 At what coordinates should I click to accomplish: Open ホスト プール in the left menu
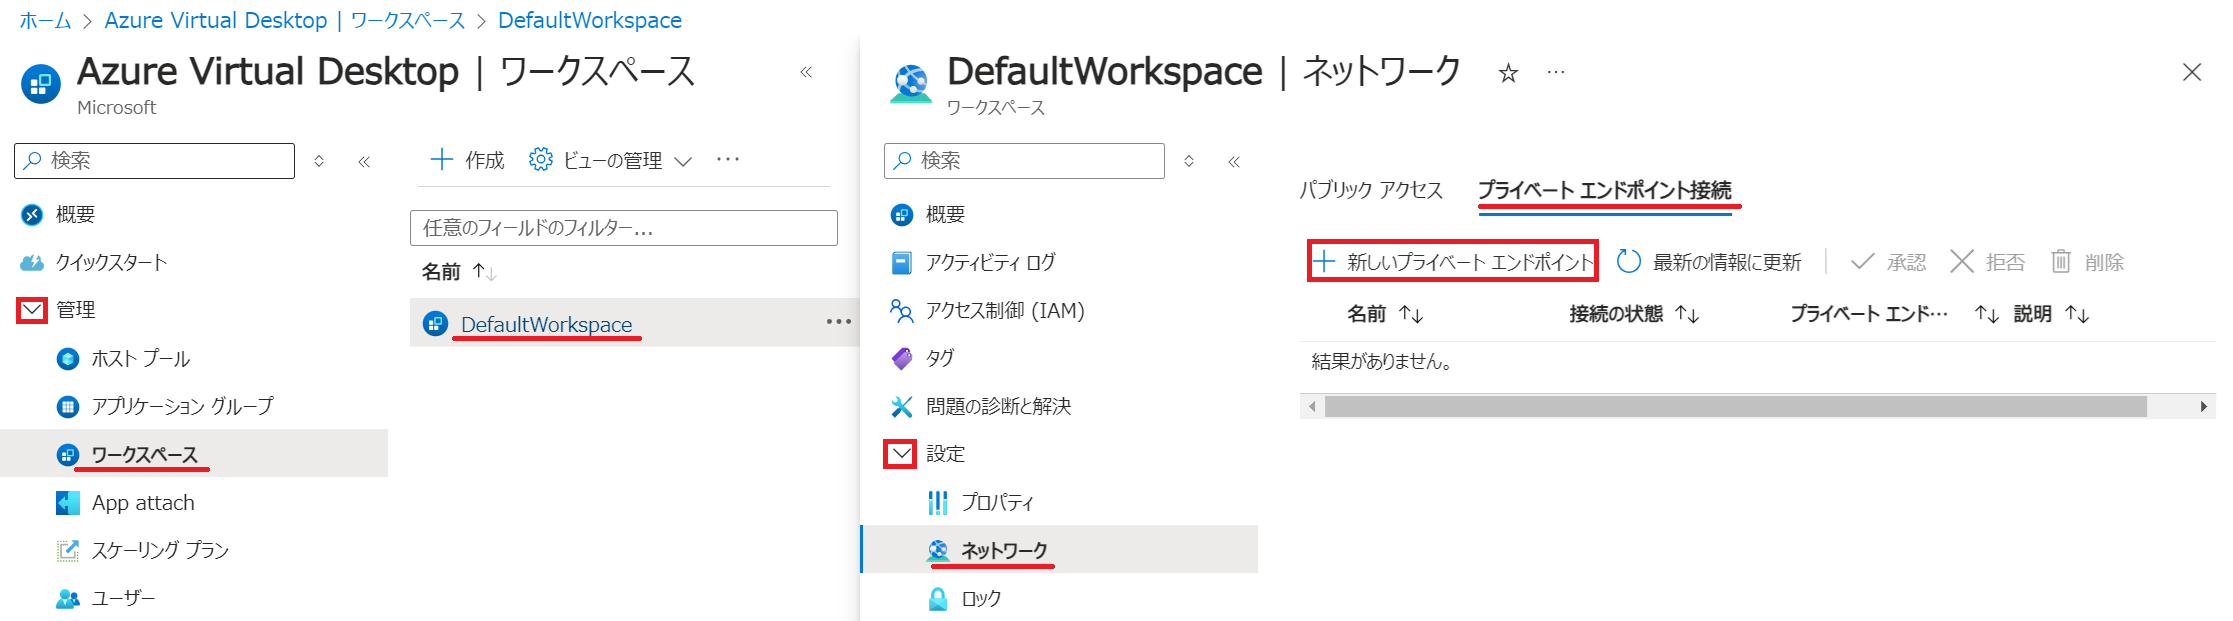pos(140,358)
